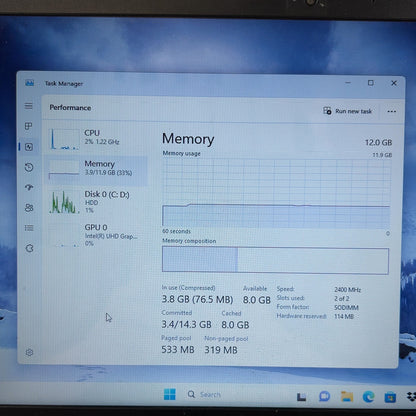
Task: Click the Memory composition bar
Action: [x=275, y=260]
